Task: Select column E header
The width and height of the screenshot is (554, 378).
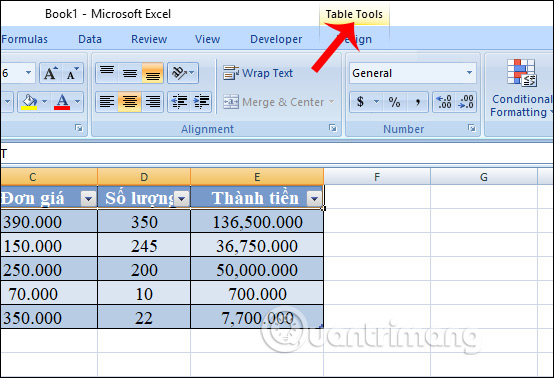Action: 257,177
